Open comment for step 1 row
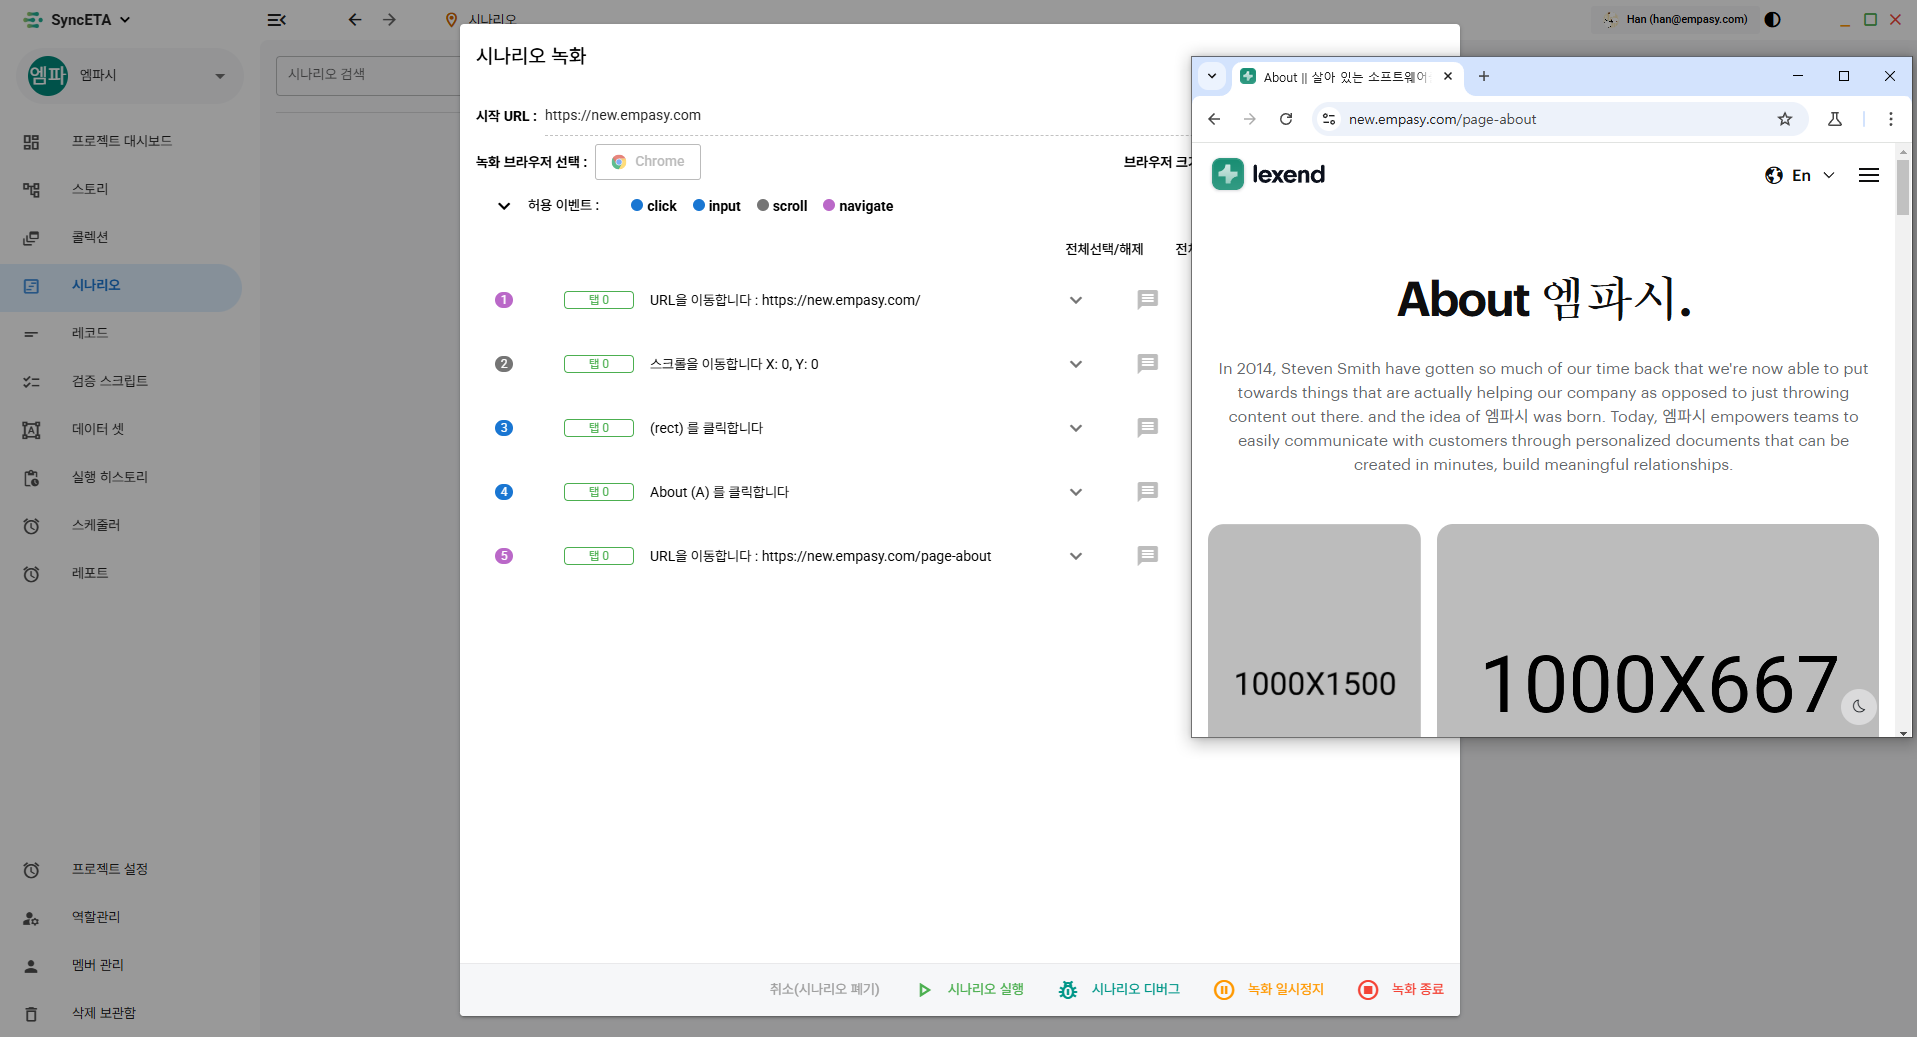This screenshot has width=1917, height=1037. (1148, 300)
